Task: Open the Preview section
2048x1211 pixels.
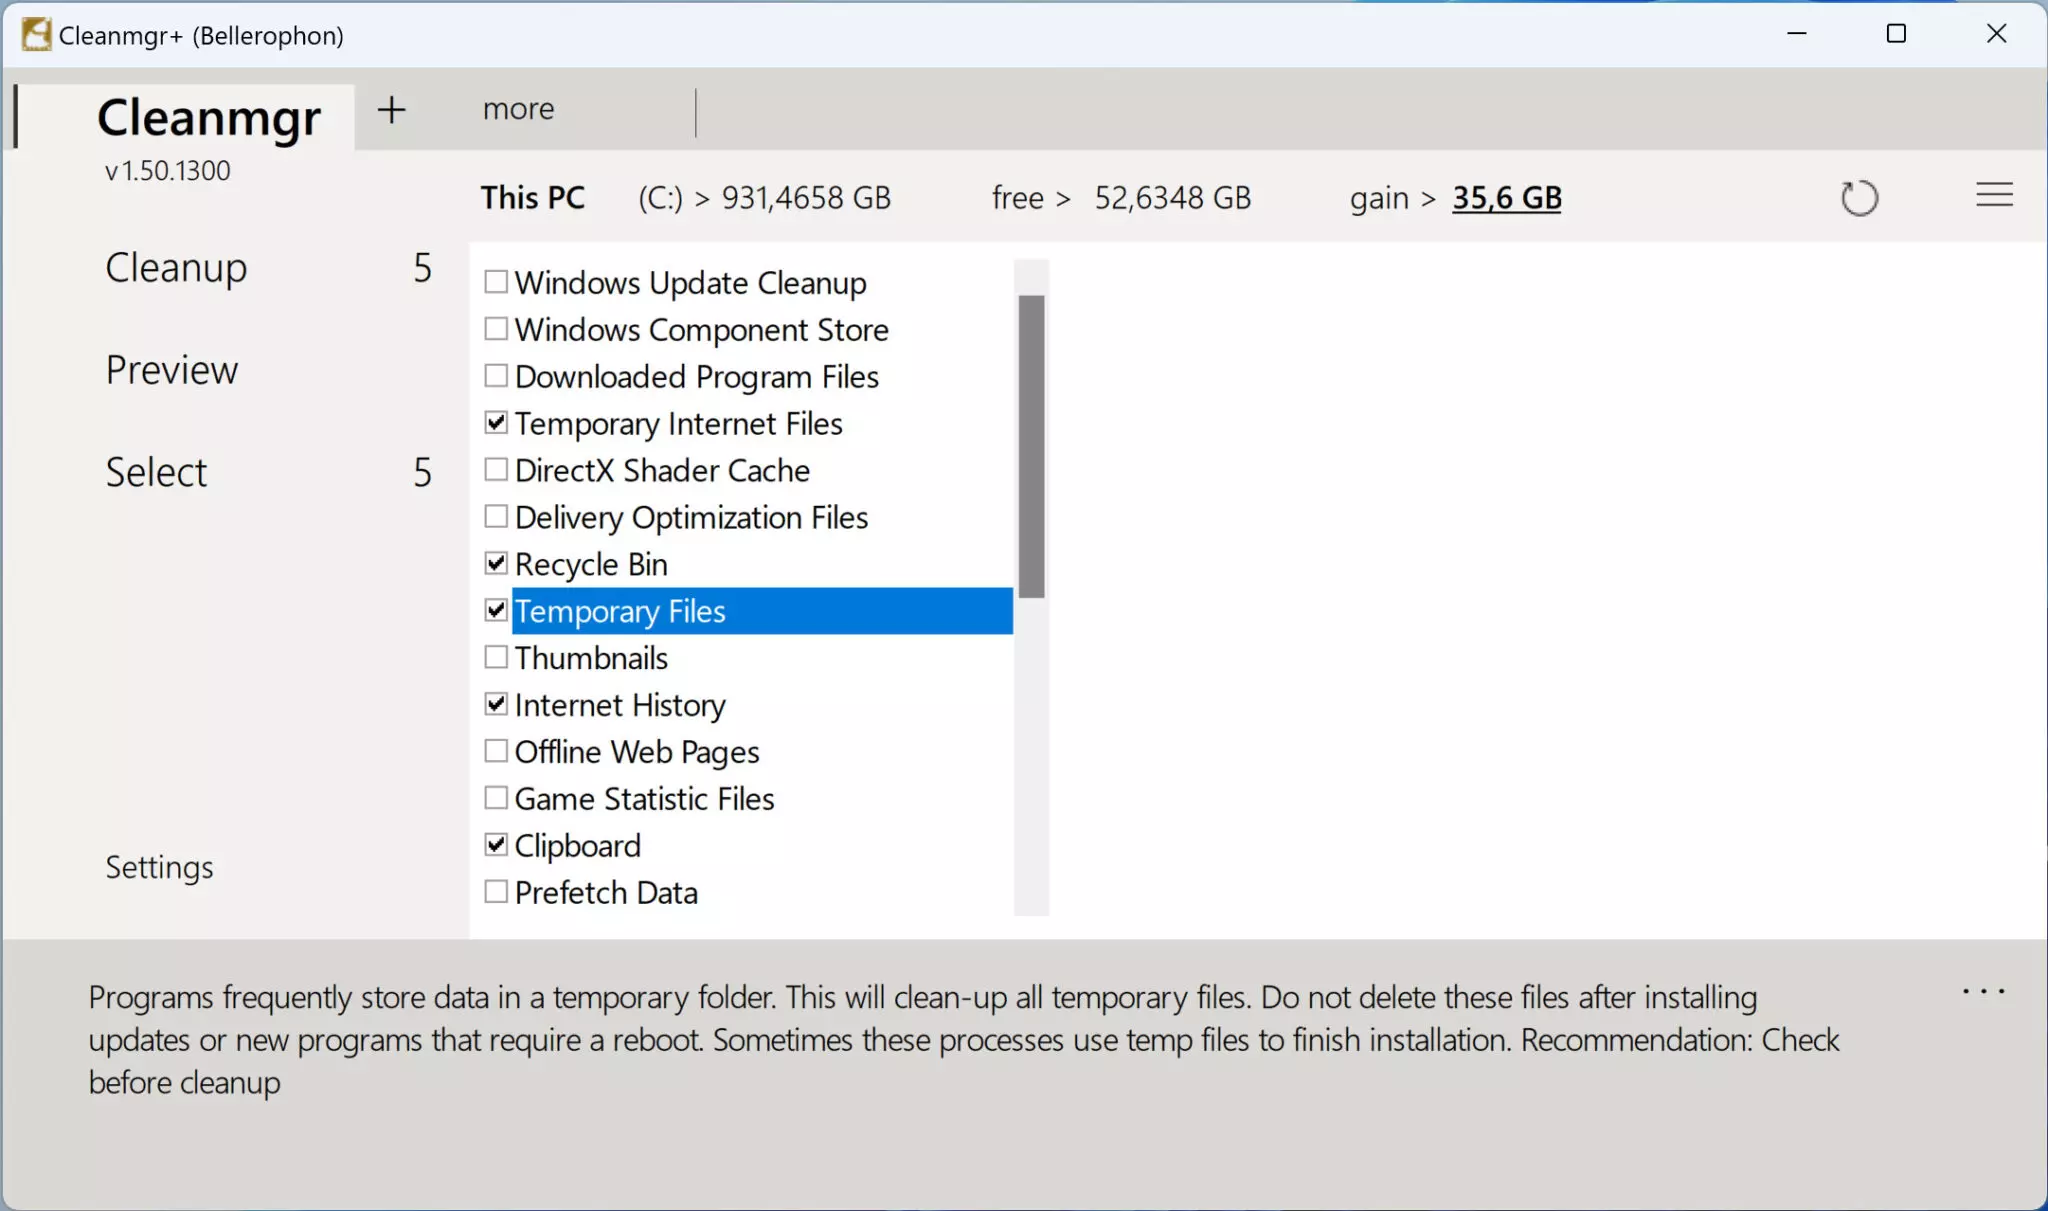Action: 171,370
